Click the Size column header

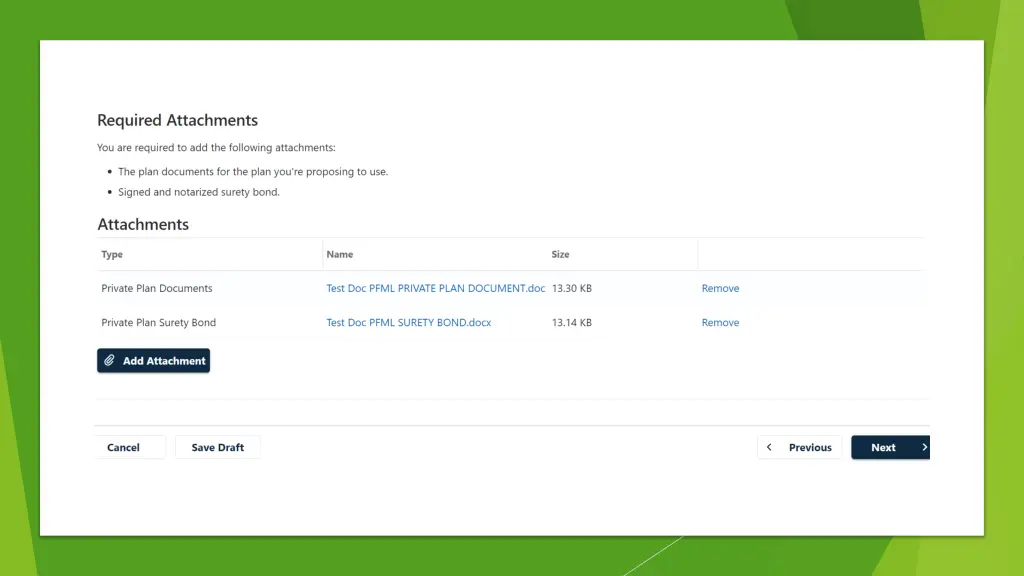point(560,255)
